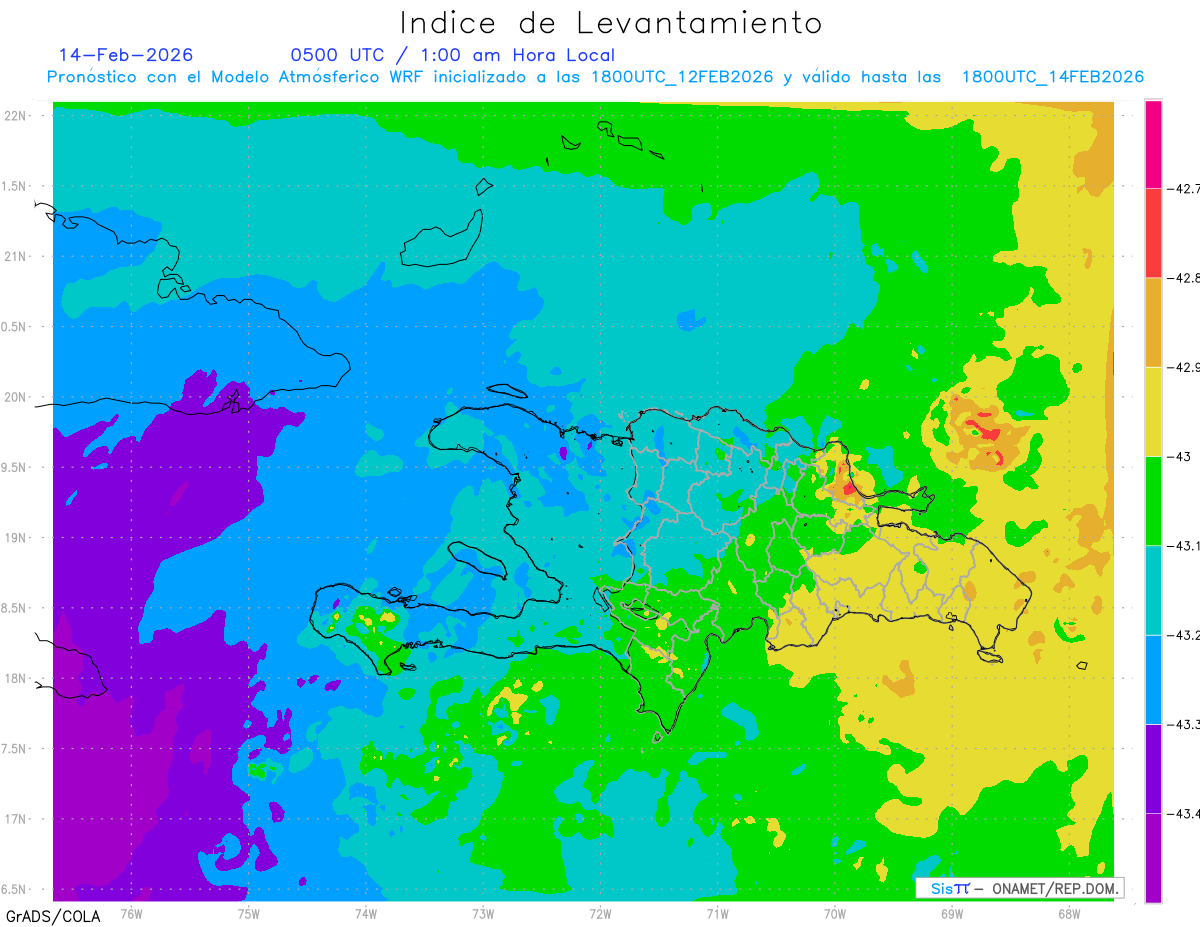This screenshot has width=1200, height=927.
Task: Click the '-43.2' legend value
Action: (x=1183, y=635)
